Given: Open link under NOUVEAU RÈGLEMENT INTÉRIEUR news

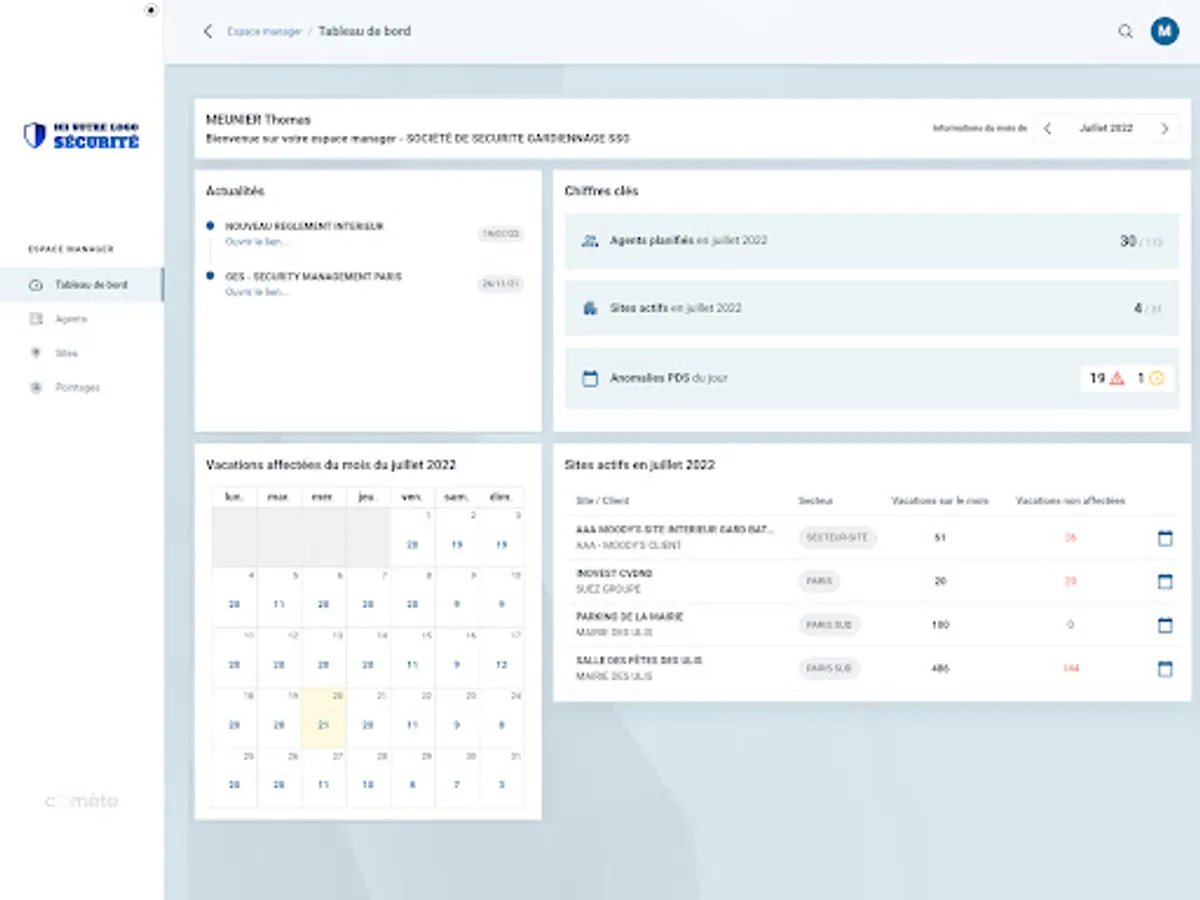Looking at the screenshot, I should [256, 242].
